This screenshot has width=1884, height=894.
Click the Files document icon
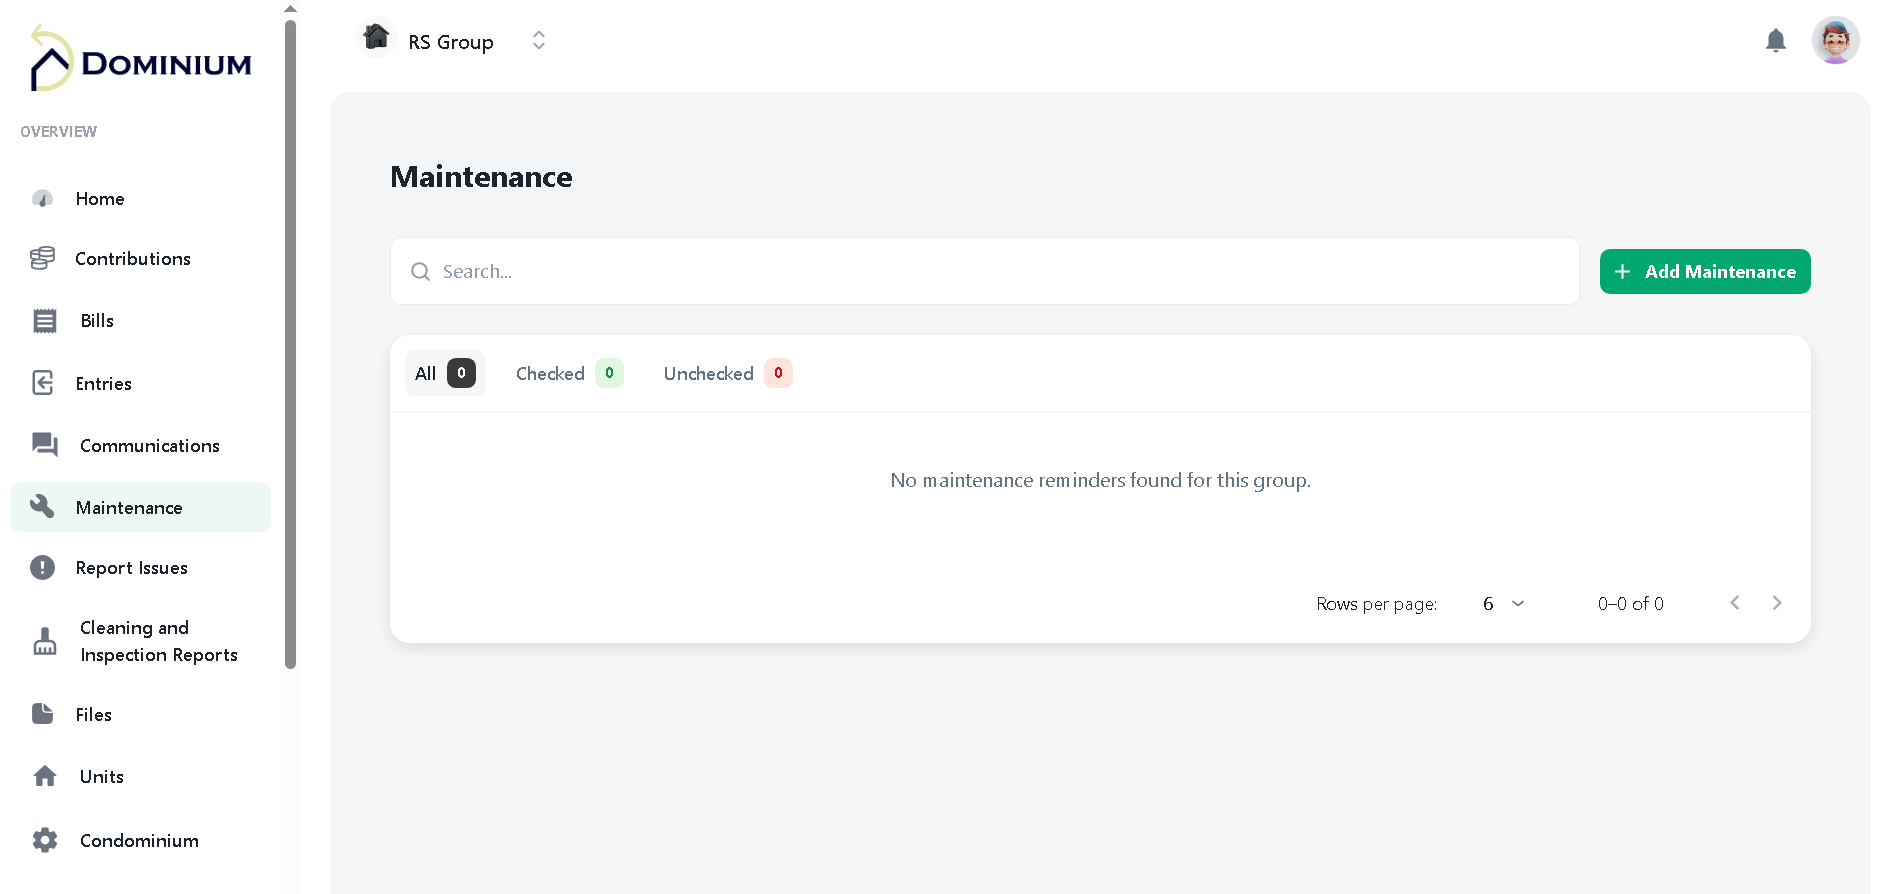[x=42, y=713]
